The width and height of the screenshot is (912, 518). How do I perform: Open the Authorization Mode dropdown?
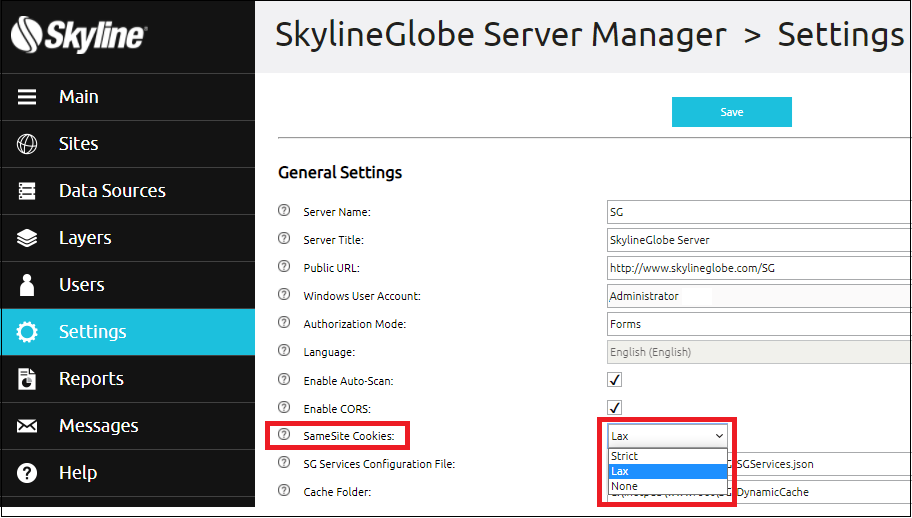coord(758,324)
